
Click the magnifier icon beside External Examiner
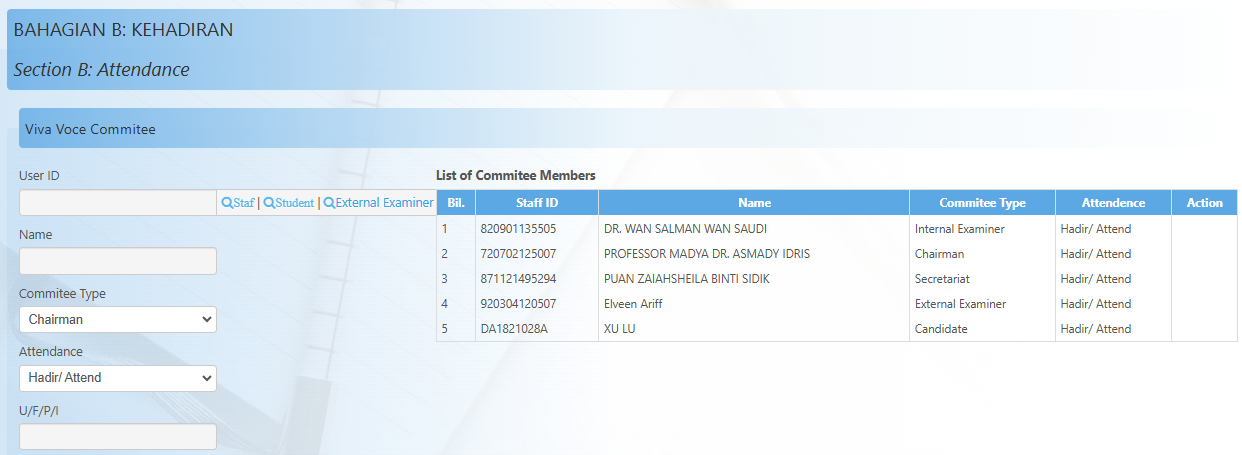pyautogui.click(x=329, y=203)
